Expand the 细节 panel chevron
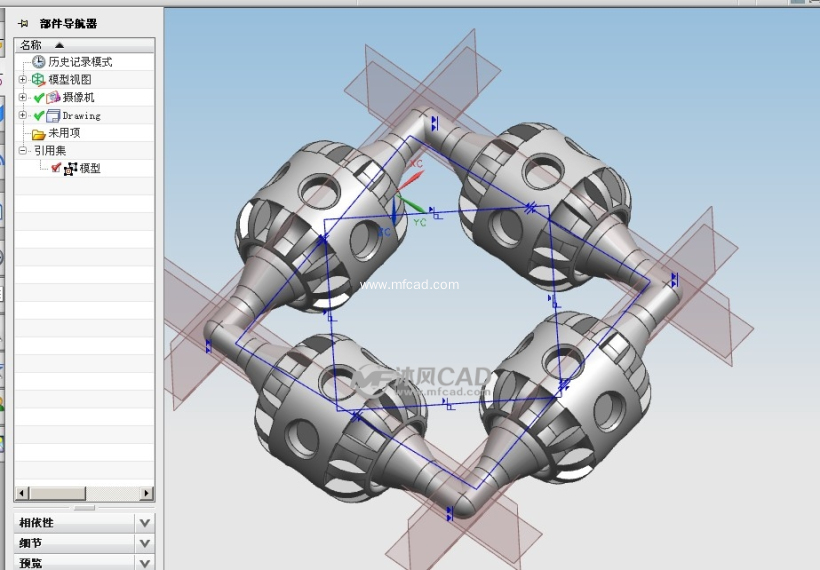Image resolution: width=820 pixels, height=570 pixels. point(145,543)
